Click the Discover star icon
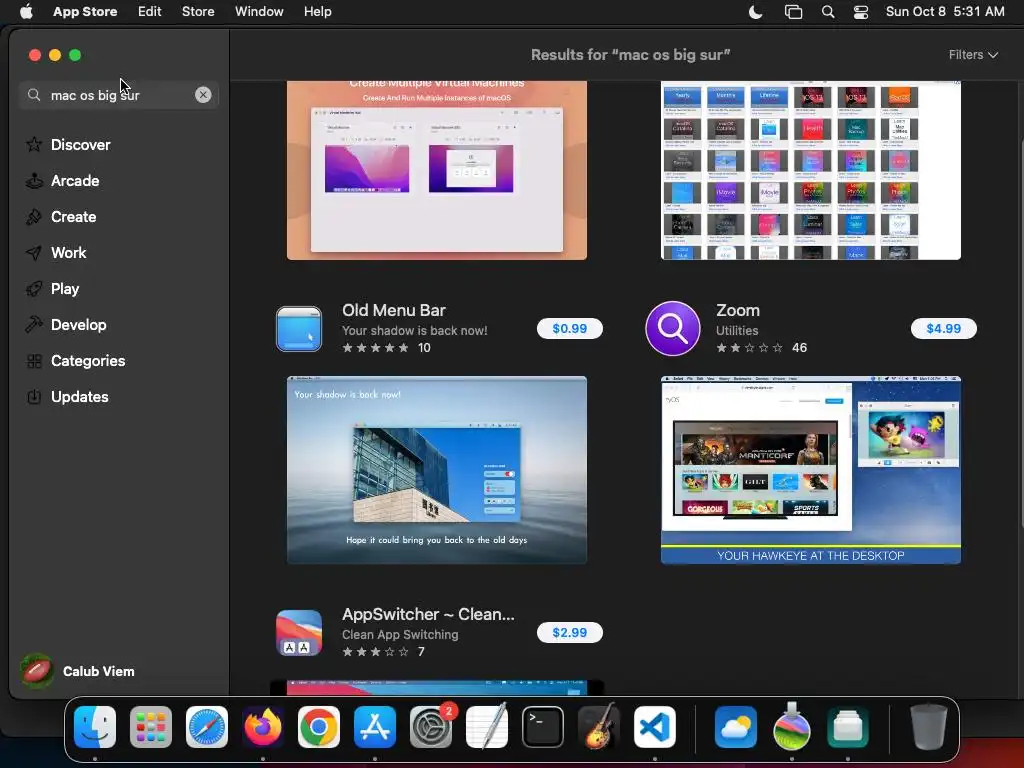Image resolution: width=1024 pixels, height=768 pixels. click(x=34, y=144)
